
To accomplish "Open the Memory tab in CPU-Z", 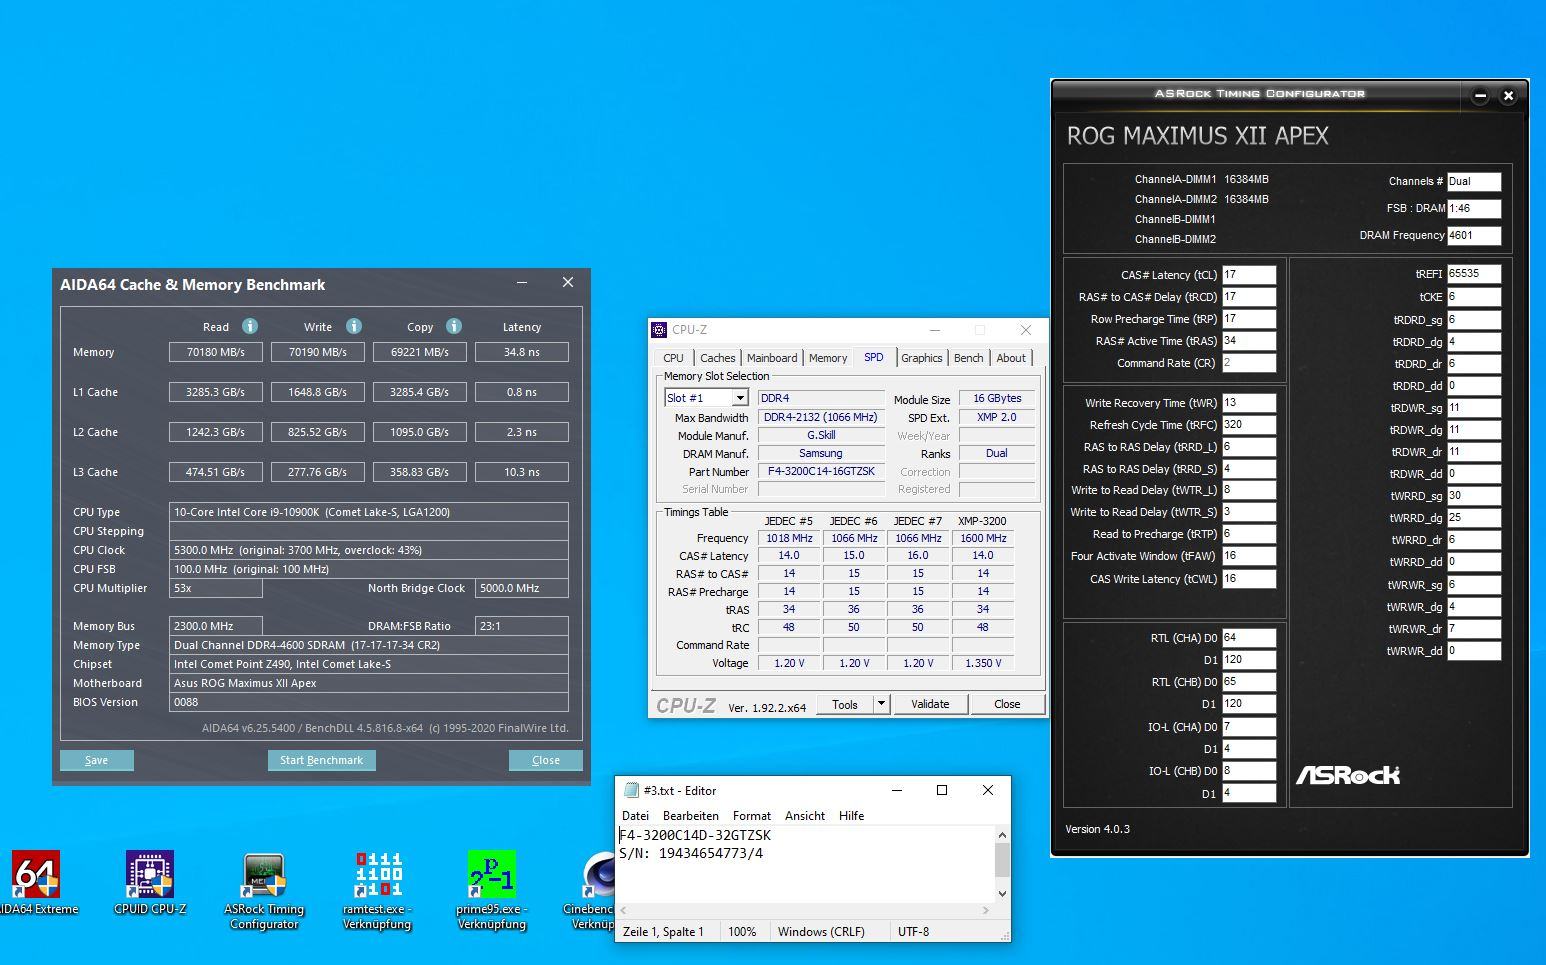I will pyautogui.click(x=828, y=358).
